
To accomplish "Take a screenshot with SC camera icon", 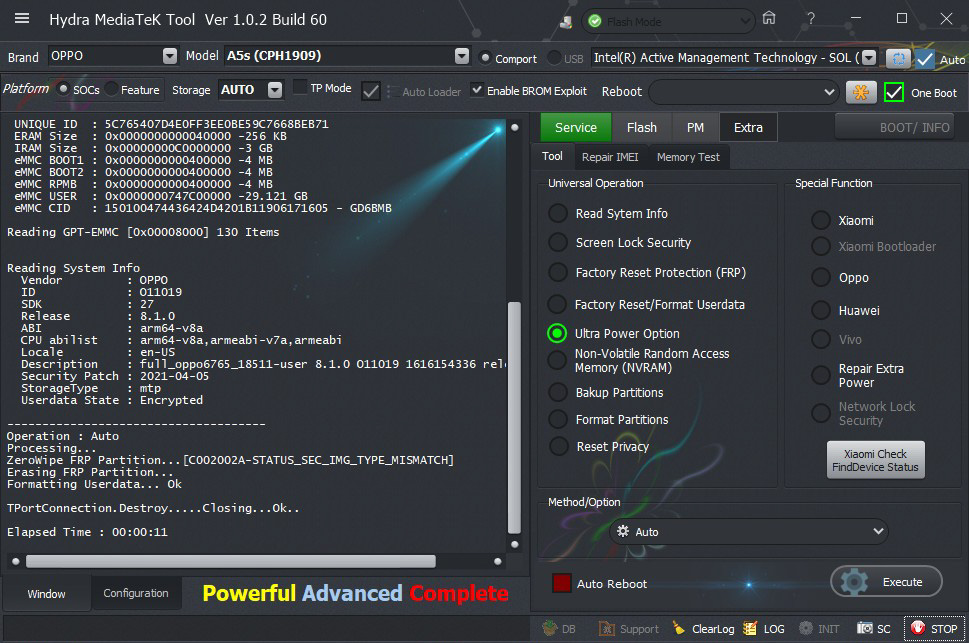I will click(x=866, y=628).
